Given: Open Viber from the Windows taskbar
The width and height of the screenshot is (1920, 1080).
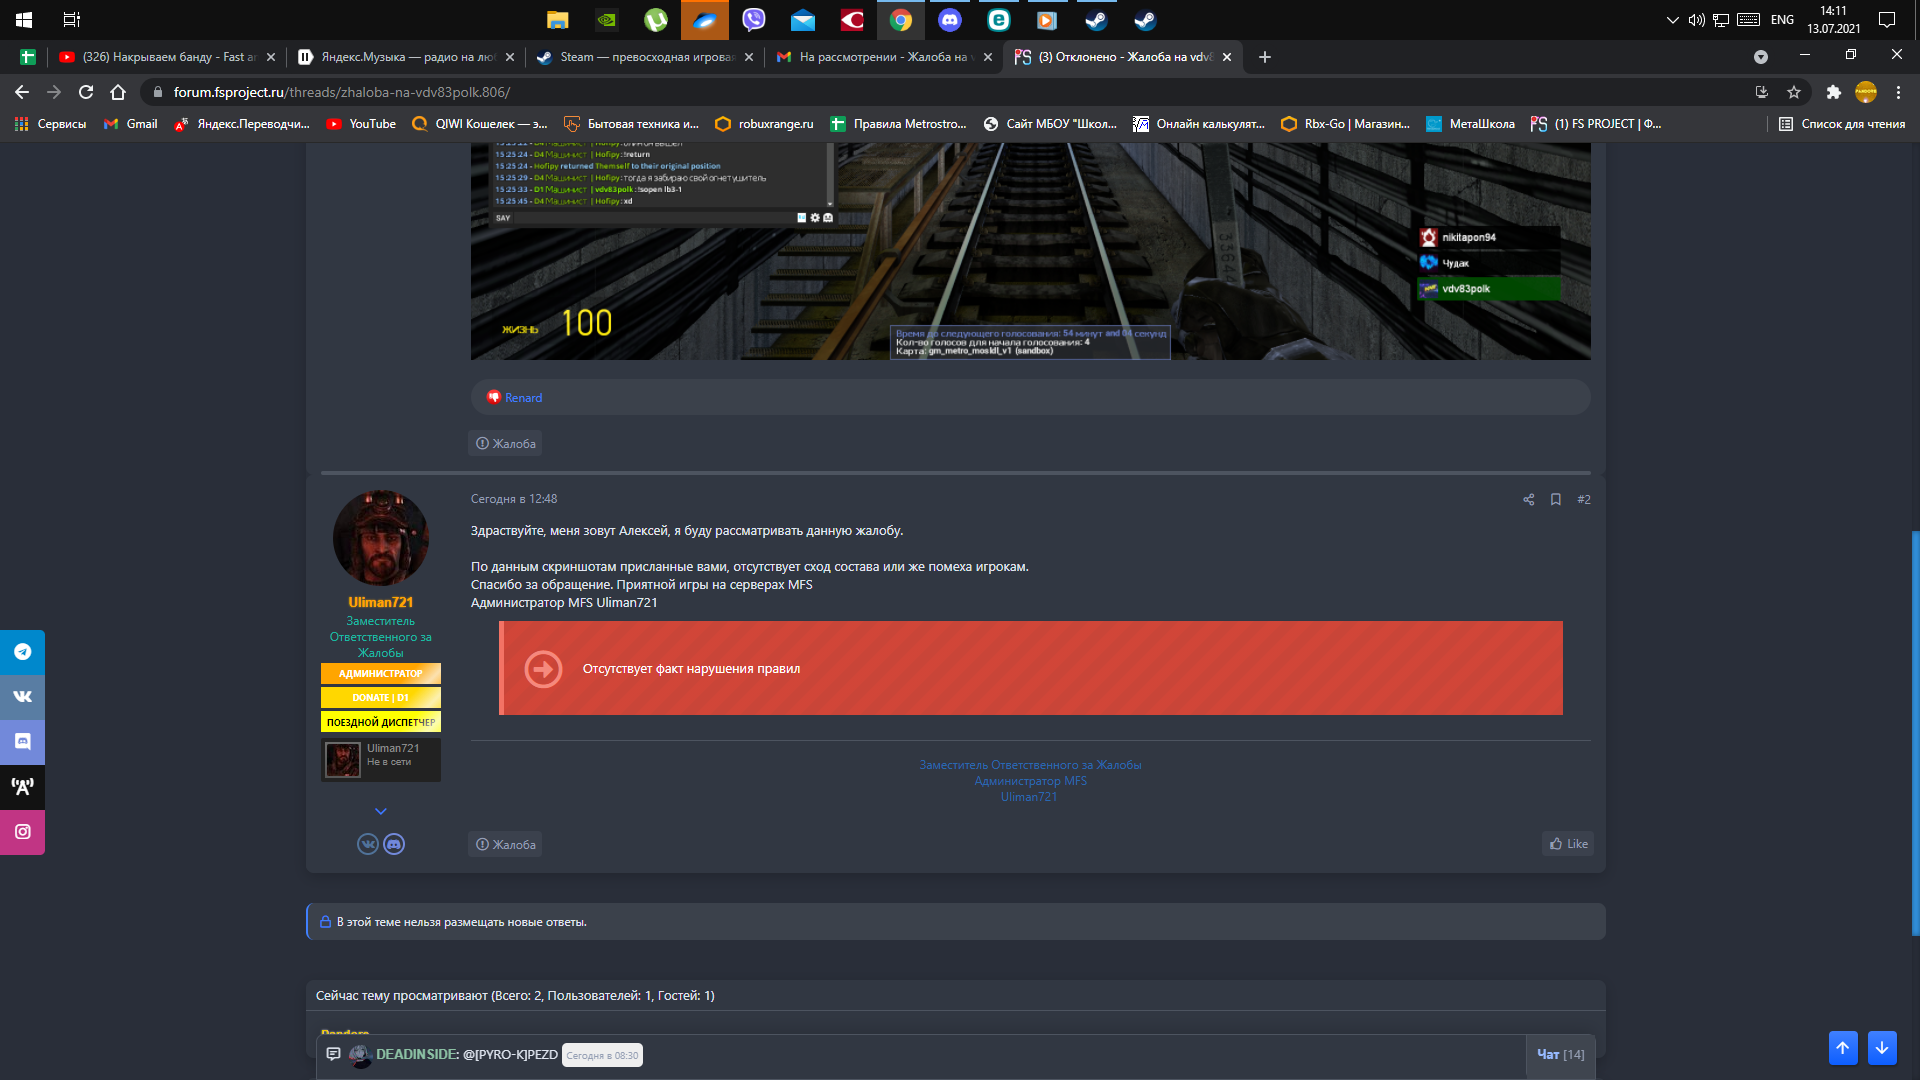Looking at the screenshot, I should point(754,20).
